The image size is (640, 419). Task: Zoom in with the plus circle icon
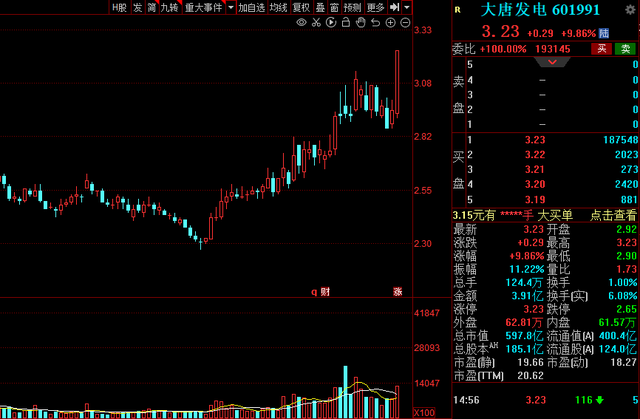pos(390,22)
